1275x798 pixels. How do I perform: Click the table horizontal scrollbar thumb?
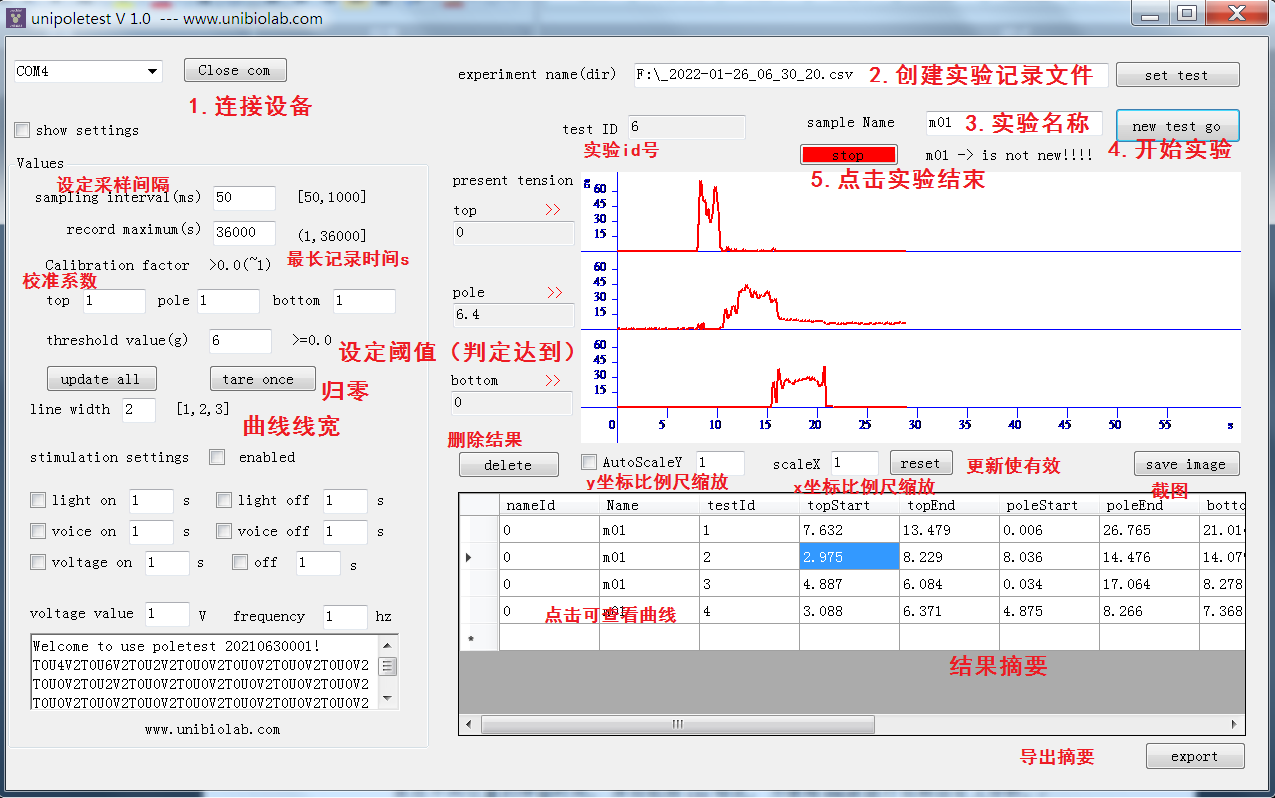pyautogui.click(x=677, y=724)
